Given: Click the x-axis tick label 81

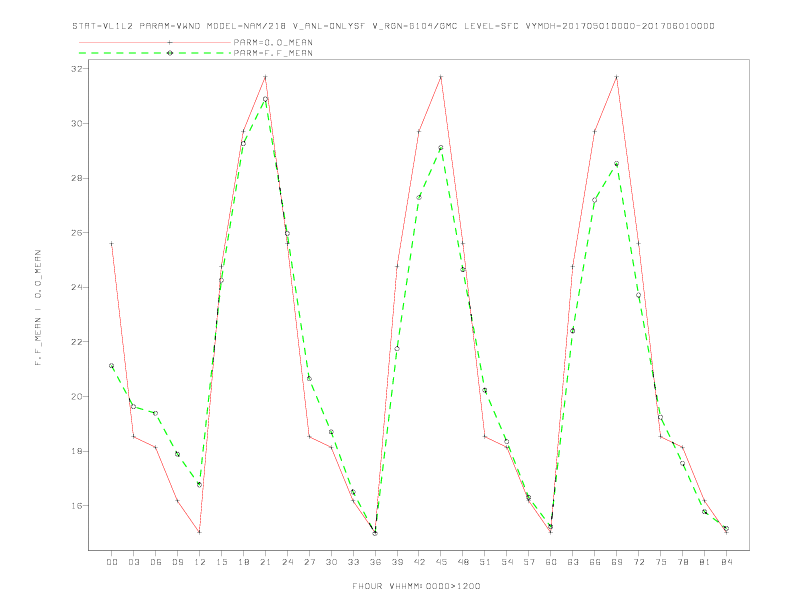Looking at the screenshot, I should [704, 562].
